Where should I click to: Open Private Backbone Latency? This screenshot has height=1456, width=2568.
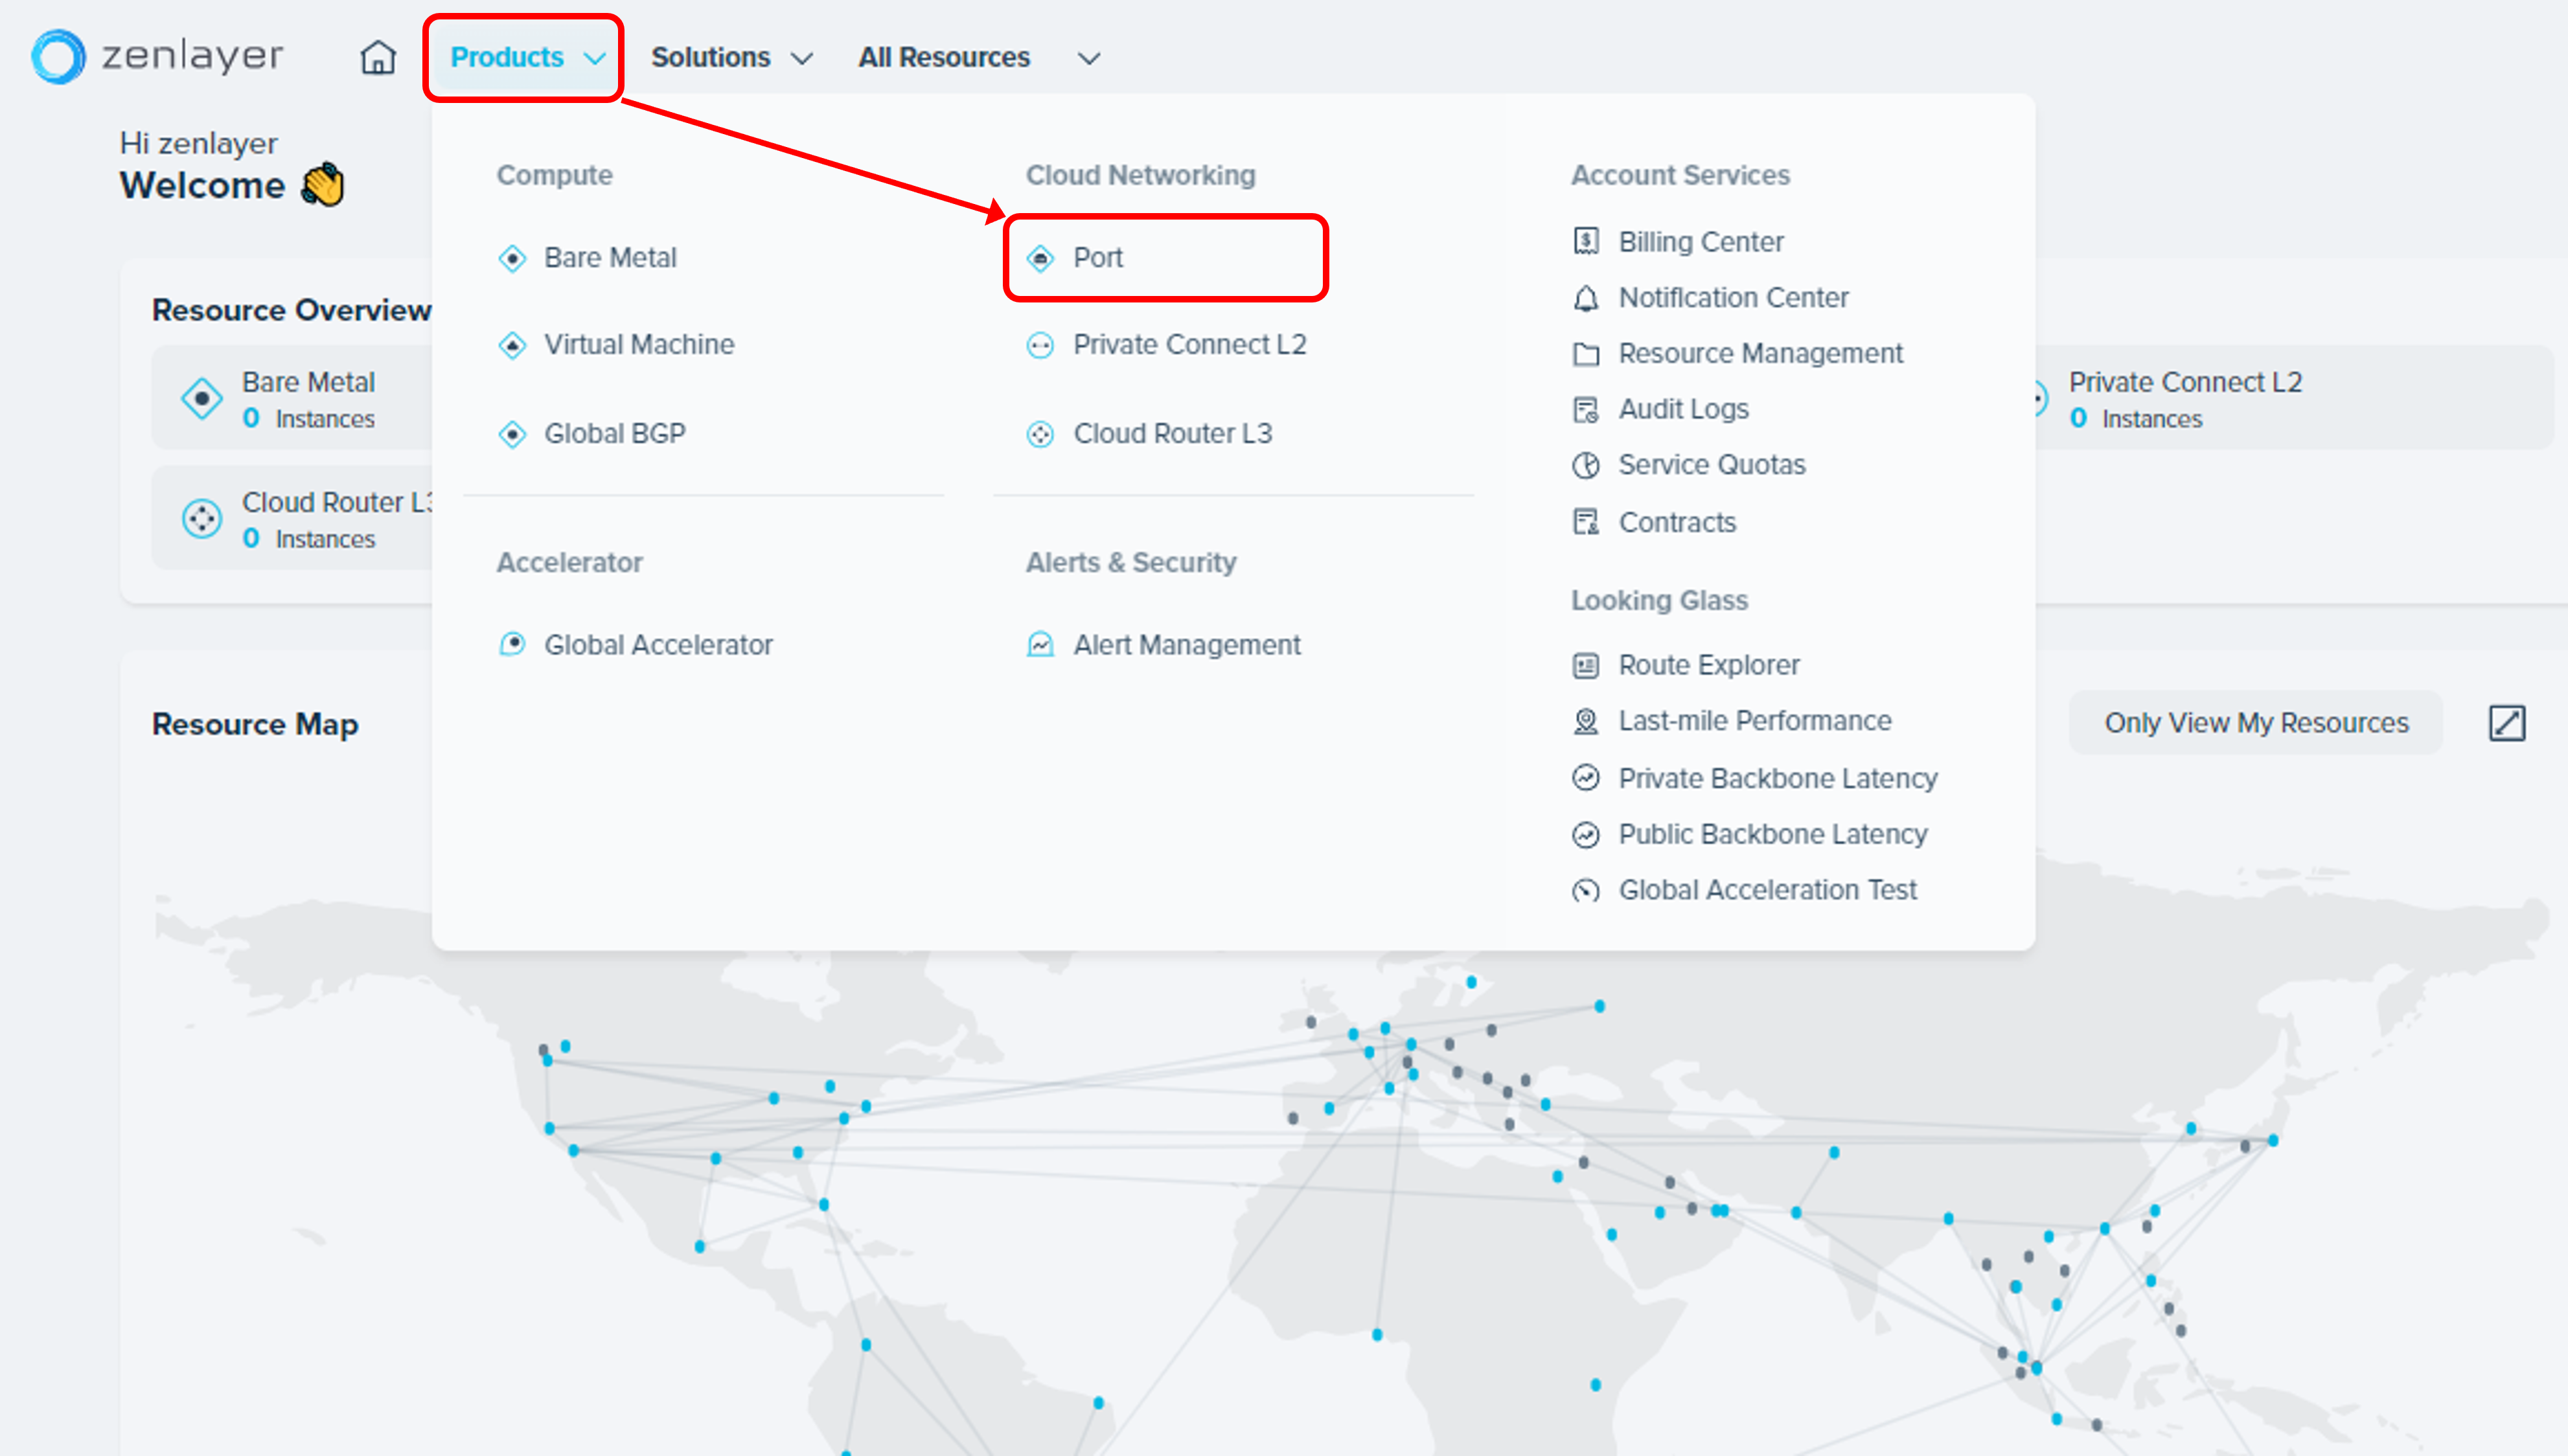1778,779
